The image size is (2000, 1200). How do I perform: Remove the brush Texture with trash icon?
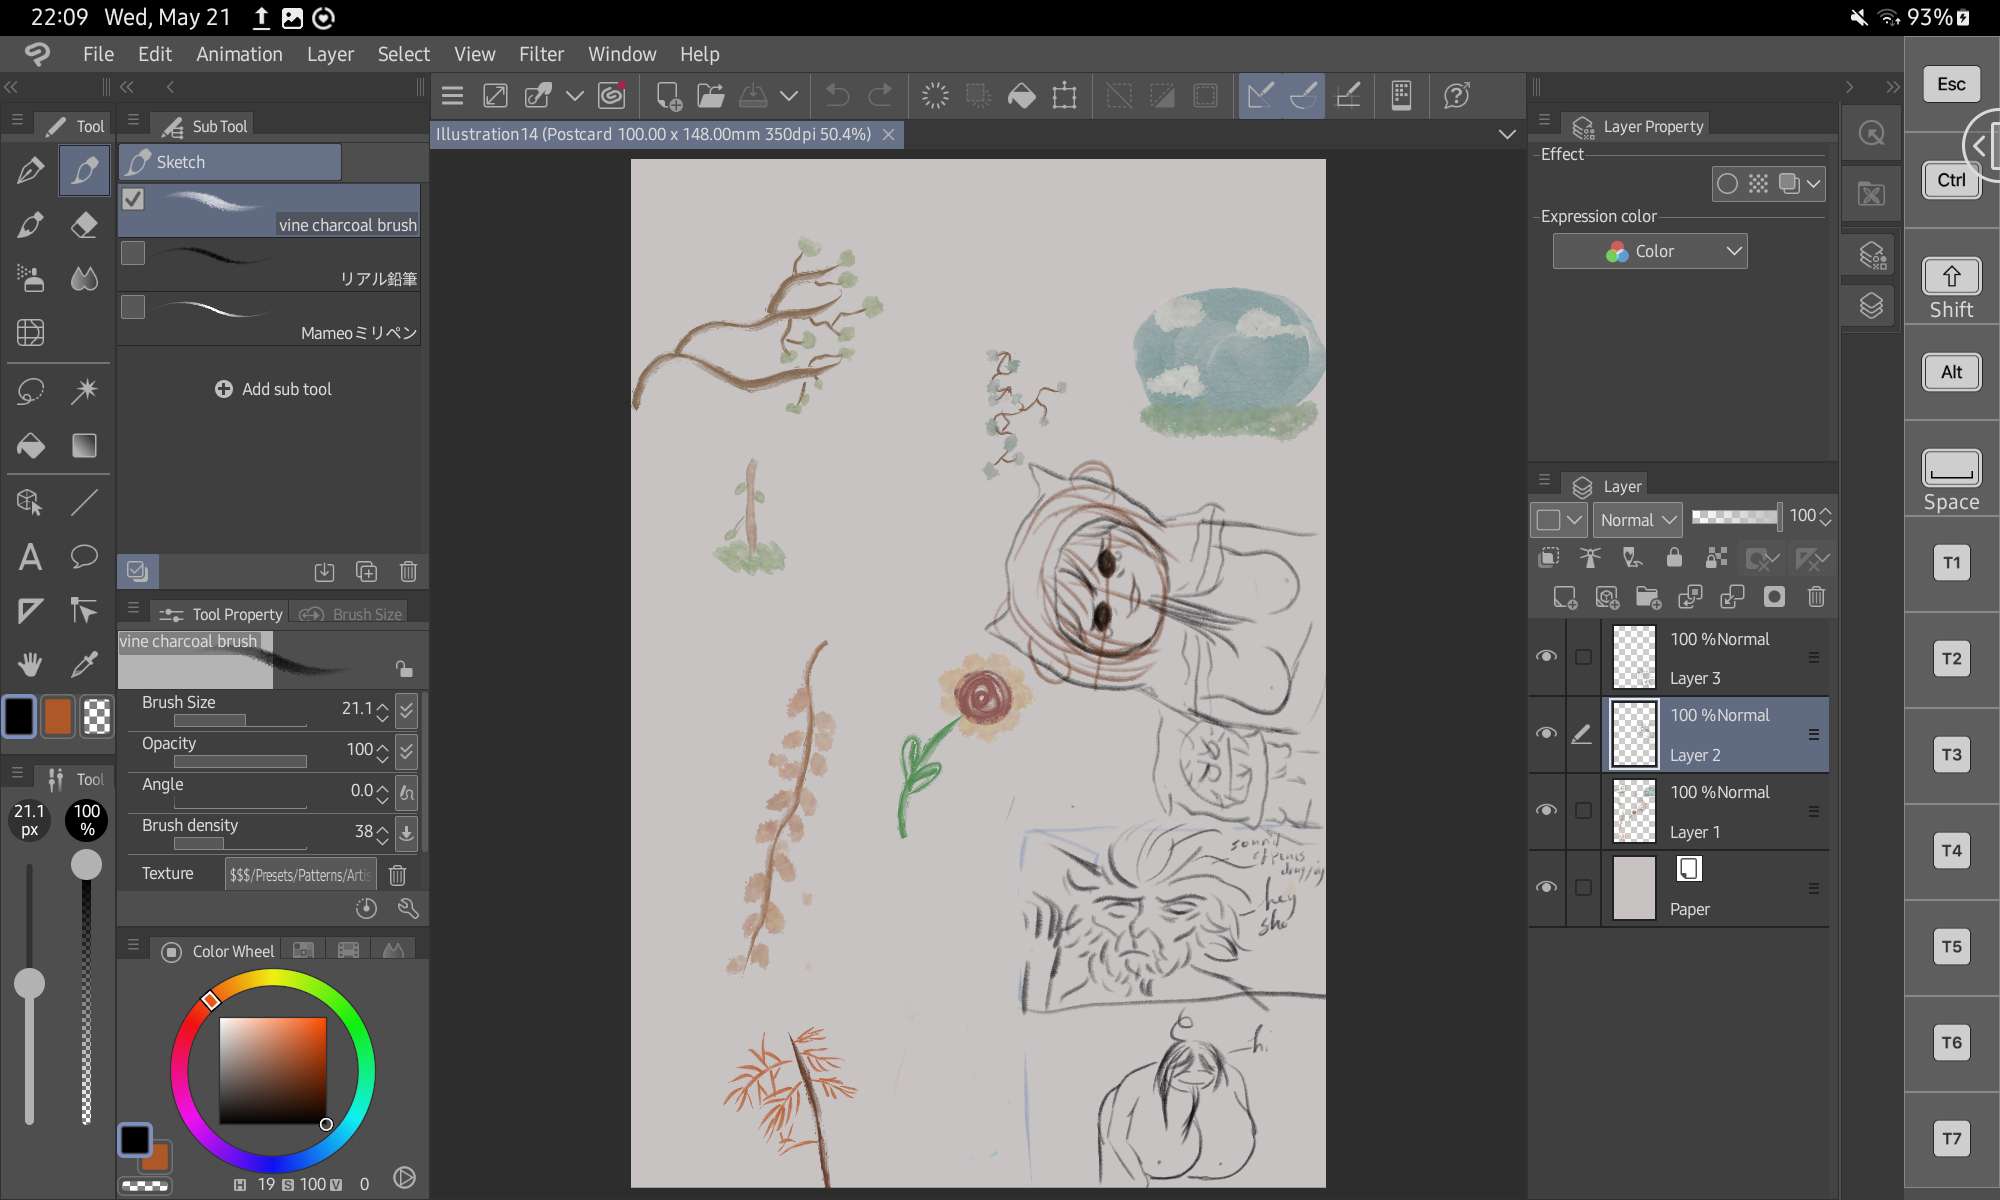pyautogui.click(x=397, y=875)
